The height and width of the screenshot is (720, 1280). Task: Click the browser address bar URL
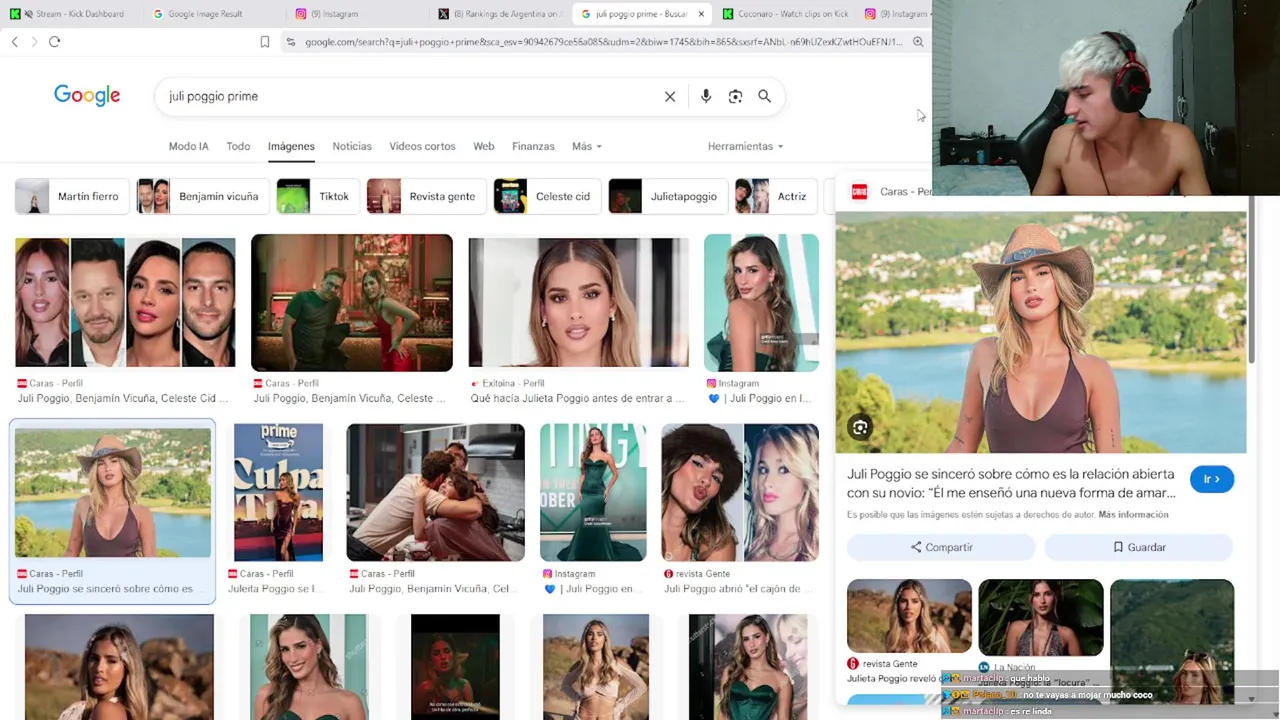[603, 42]
